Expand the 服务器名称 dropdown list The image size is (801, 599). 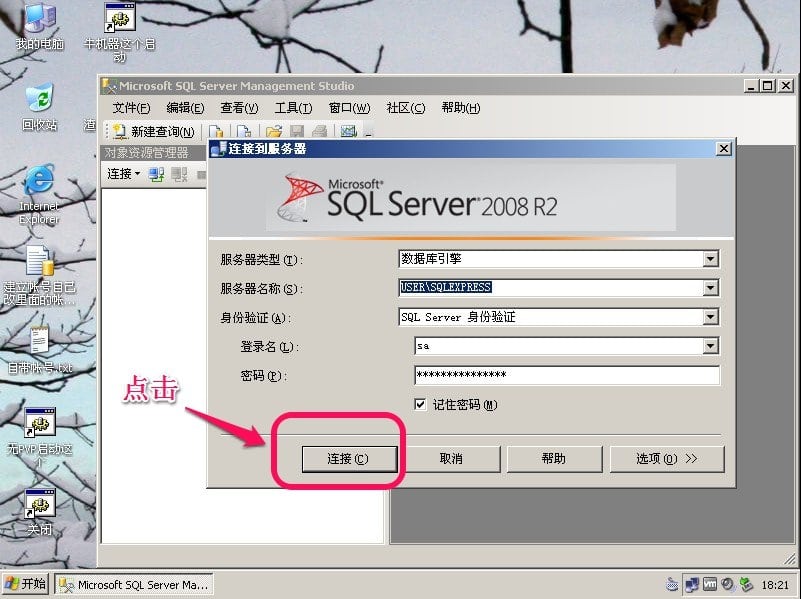(x=711, y=287)
